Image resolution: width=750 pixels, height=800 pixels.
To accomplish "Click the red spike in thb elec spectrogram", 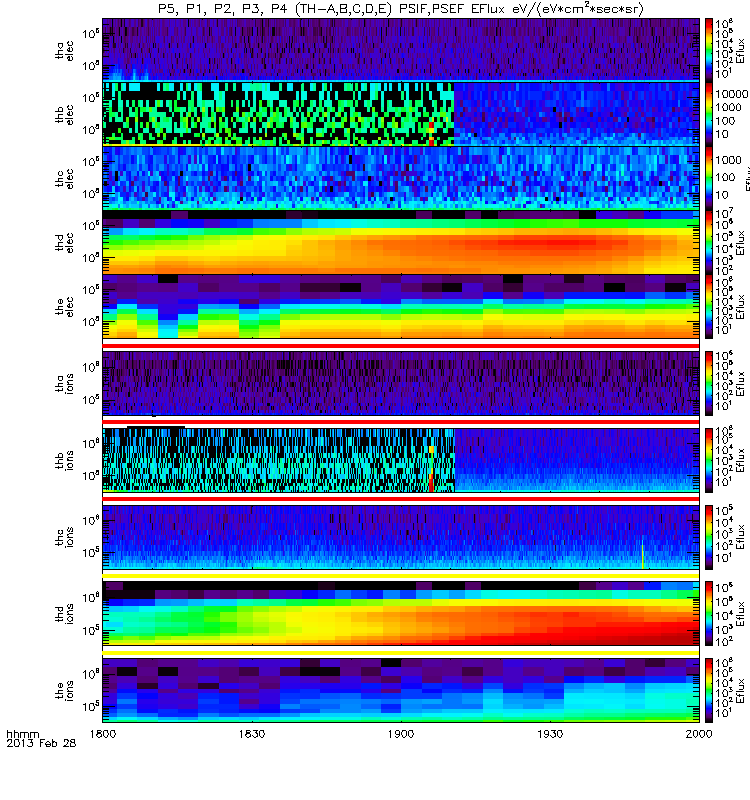I will point(432,134).
